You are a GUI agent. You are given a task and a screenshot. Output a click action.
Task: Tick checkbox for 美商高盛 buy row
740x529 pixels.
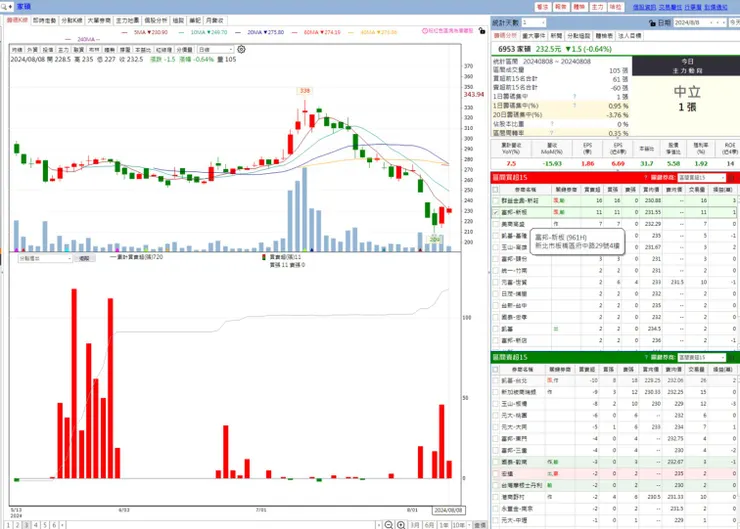point(496,224)
